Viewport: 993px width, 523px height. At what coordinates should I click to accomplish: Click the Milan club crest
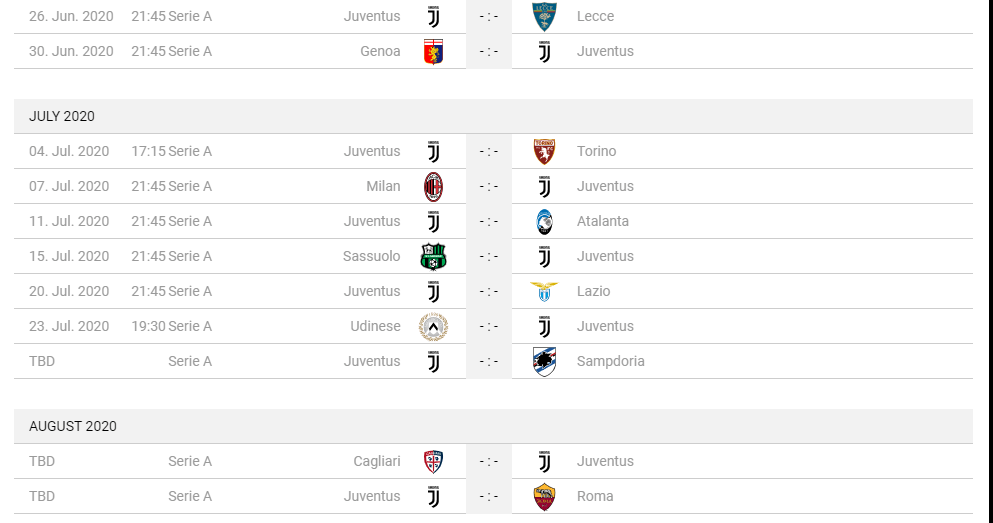click(x=433, y=186)
